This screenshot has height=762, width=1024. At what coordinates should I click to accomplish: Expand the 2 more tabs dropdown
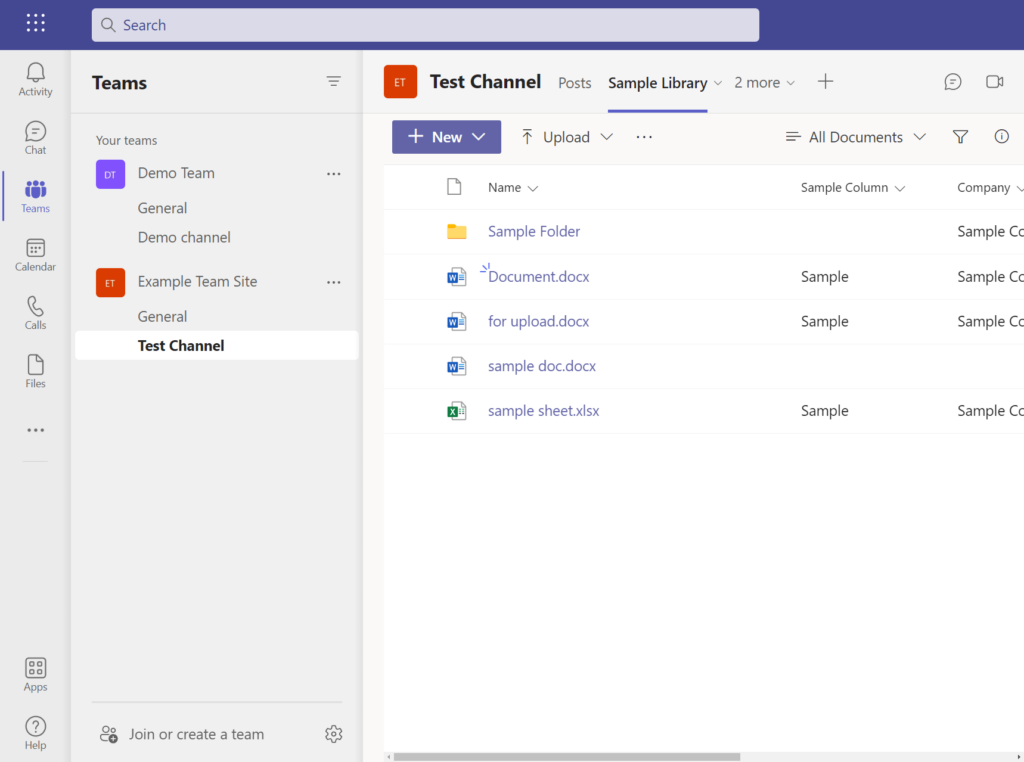click(x=764, y=83)
